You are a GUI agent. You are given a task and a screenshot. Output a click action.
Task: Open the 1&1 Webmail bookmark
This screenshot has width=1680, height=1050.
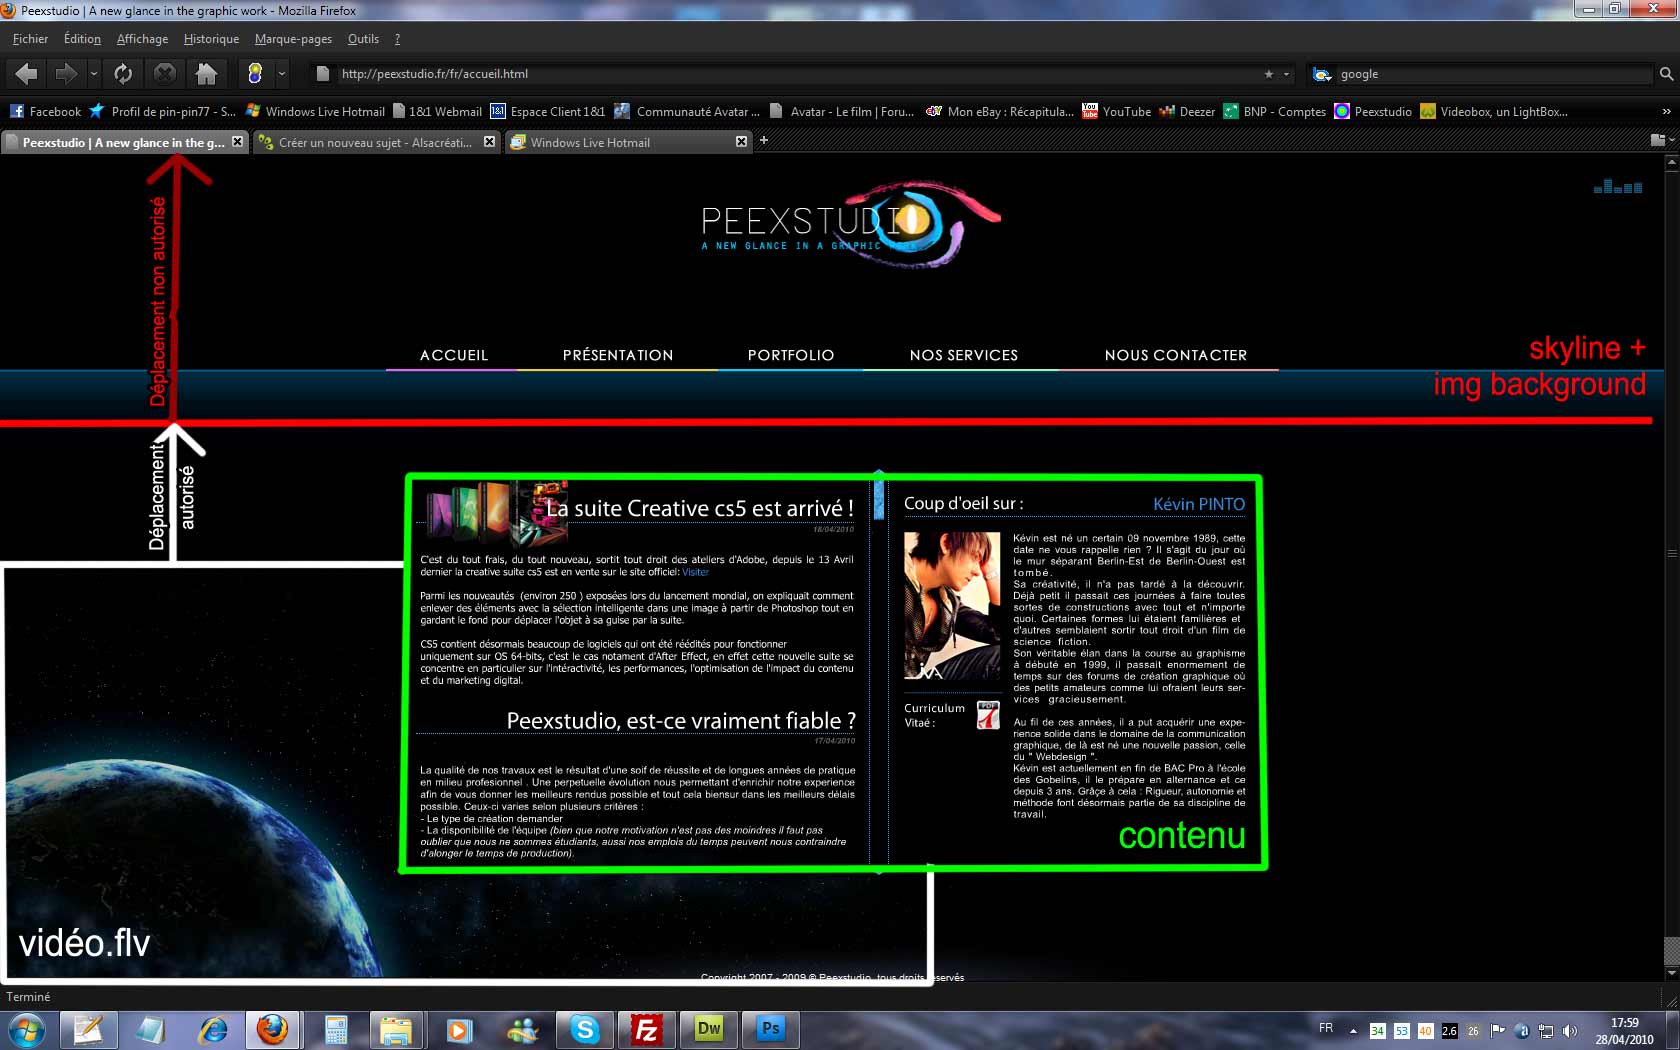tap(438, 112)
